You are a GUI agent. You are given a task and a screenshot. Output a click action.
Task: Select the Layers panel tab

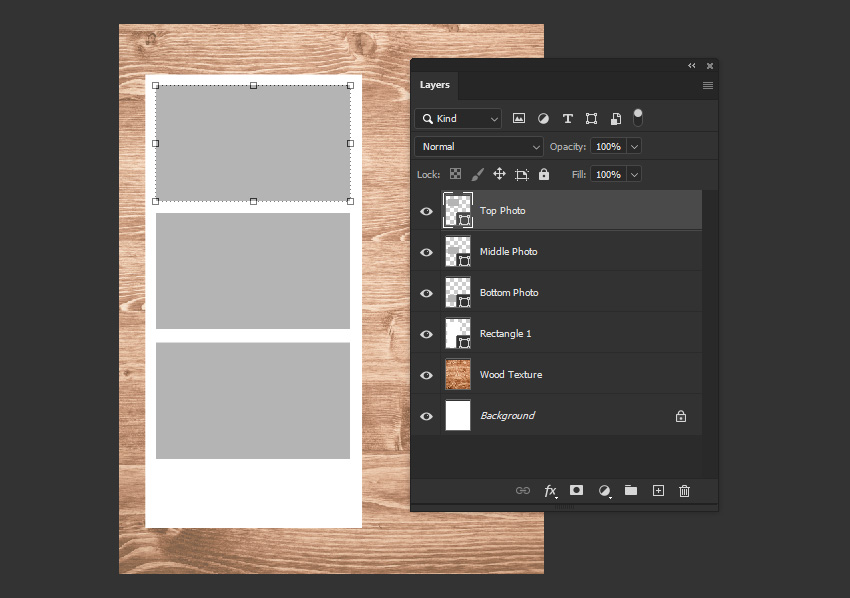pos(435,85)
